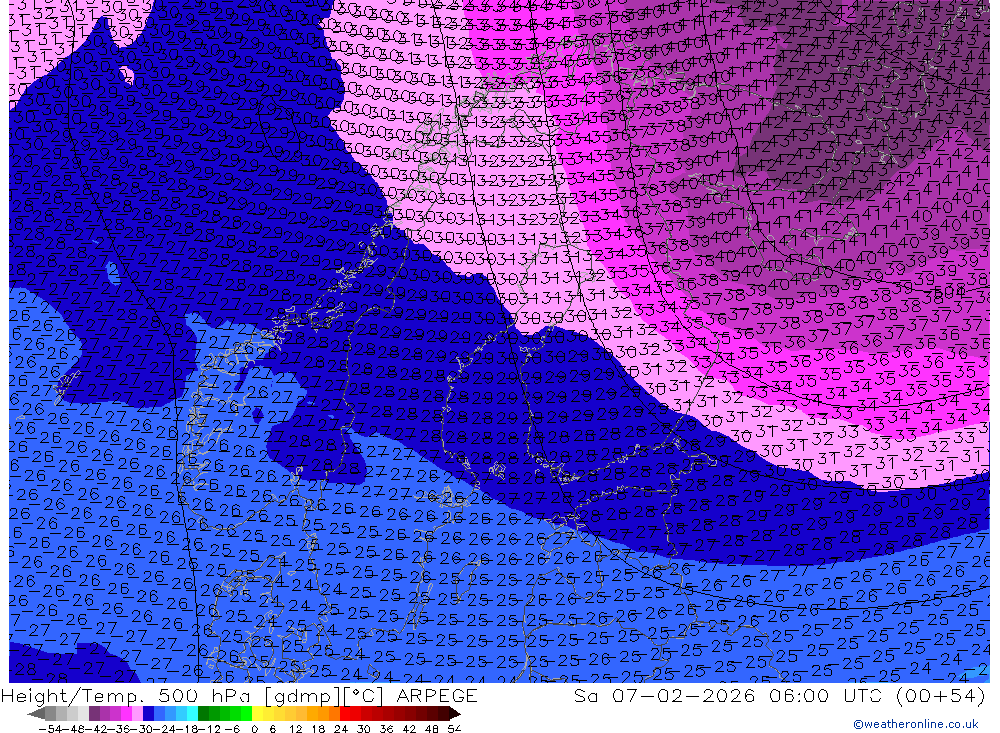
Task: Click the -54 legend scale label
Action: 50,729
